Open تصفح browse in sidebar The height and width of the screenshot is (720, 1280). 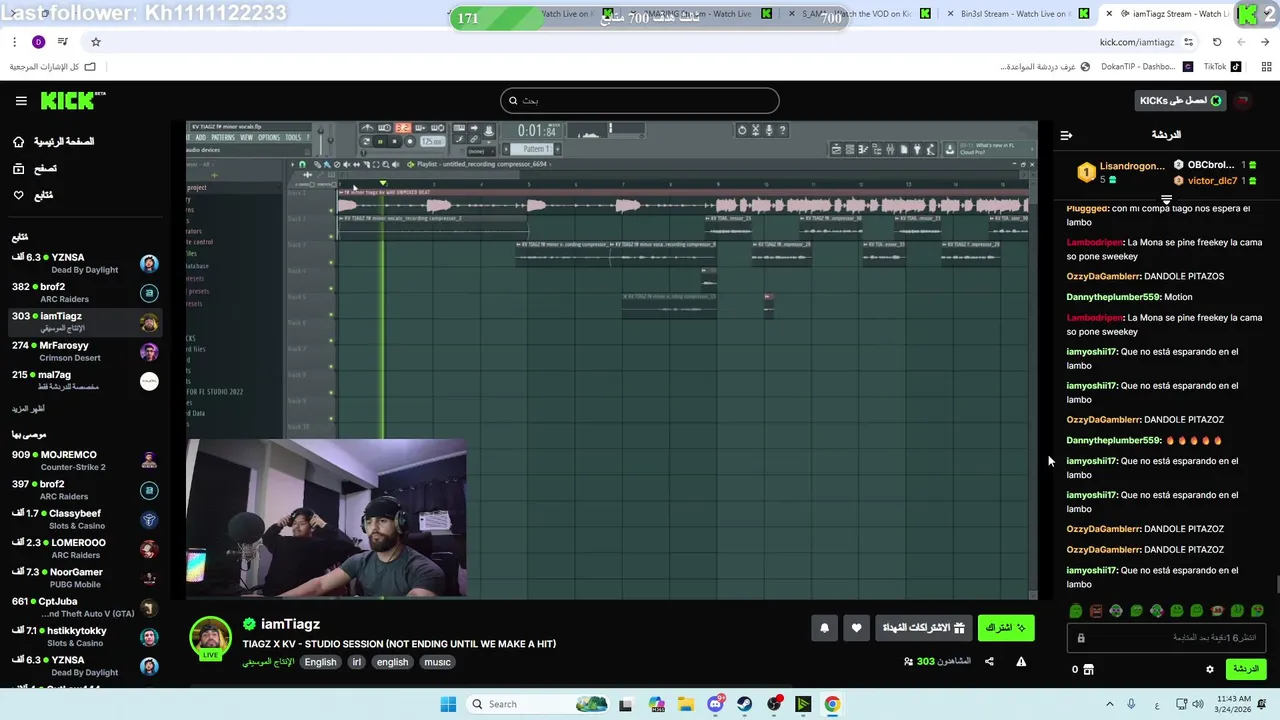(x=35, y=169)
